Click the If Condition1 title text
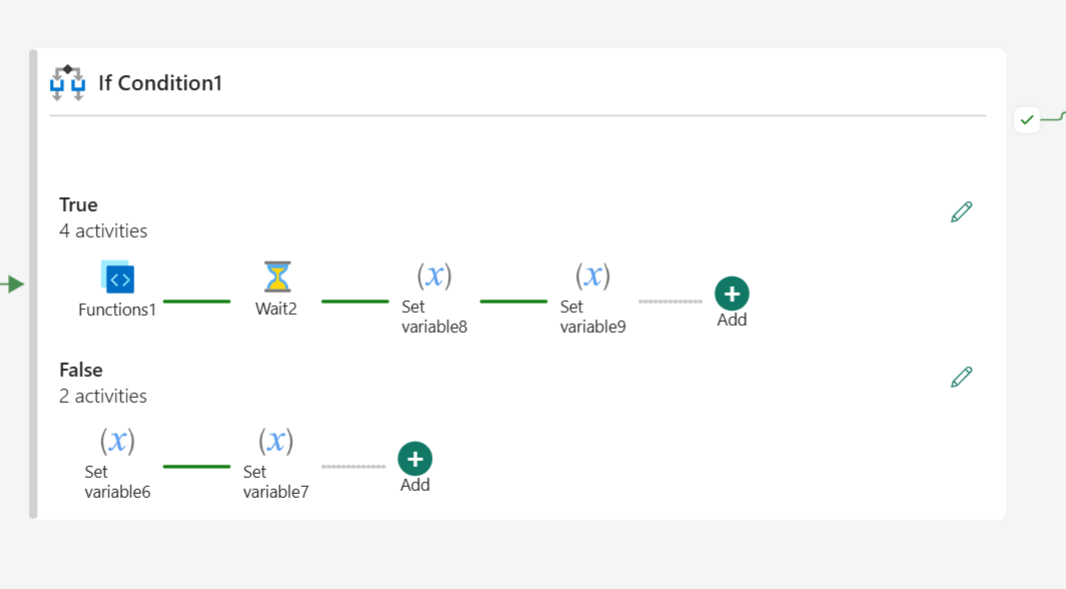Image resolution: width=1066 pixels, height=589 pixels. (160, 83)
